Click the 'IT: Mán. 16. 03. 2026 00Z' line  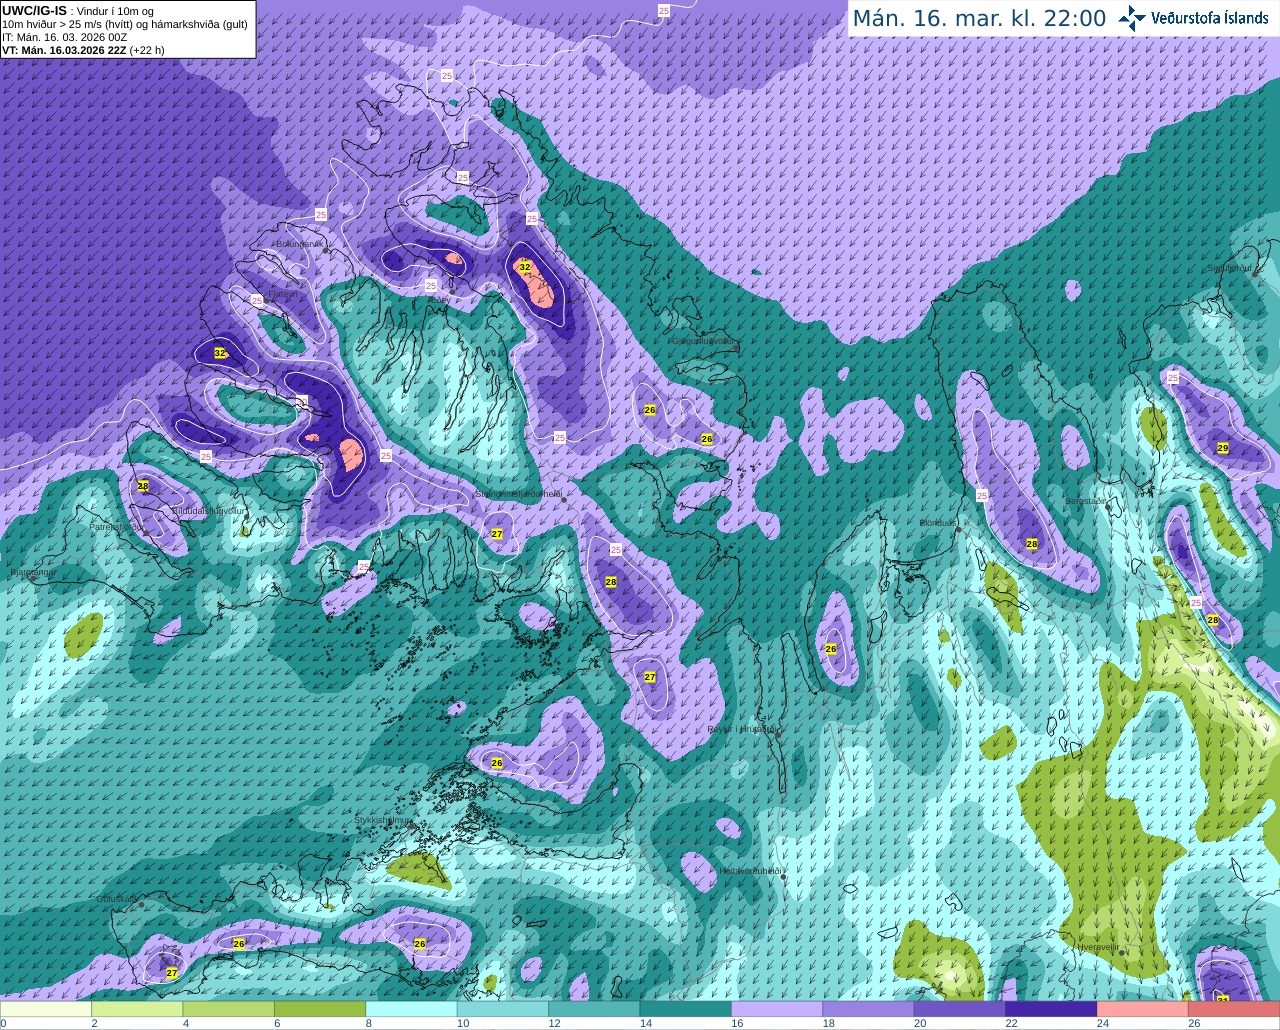click(x=65, y=37)
